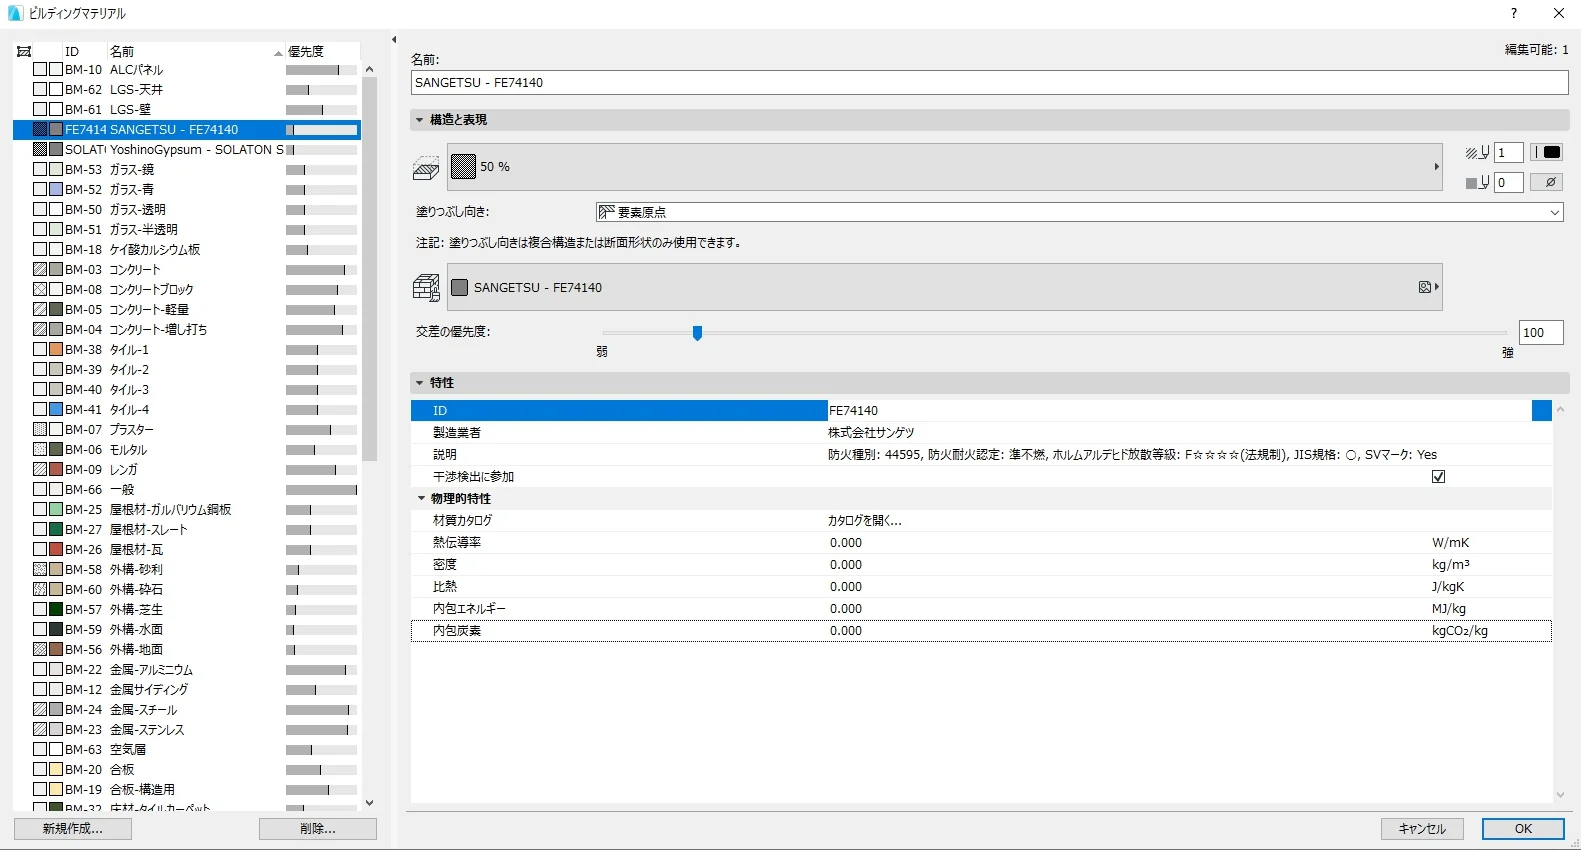
Task: Click the empty background pen color swatch
Action: tap(1547, 183)
